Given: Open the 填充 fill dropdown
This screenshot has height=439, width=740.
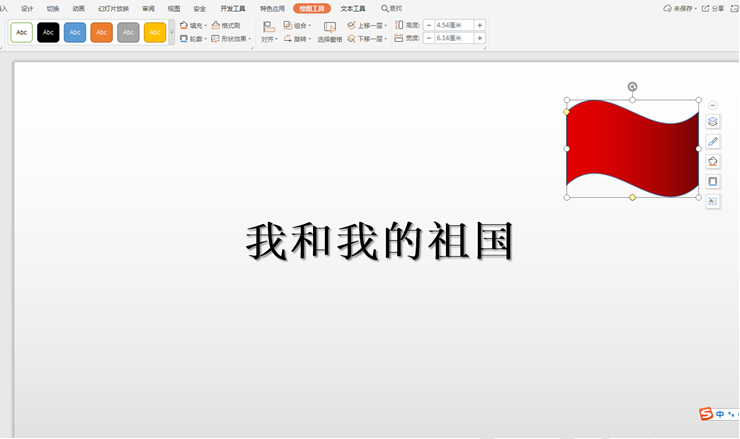Looking at the screenshot, I should 193,25.
